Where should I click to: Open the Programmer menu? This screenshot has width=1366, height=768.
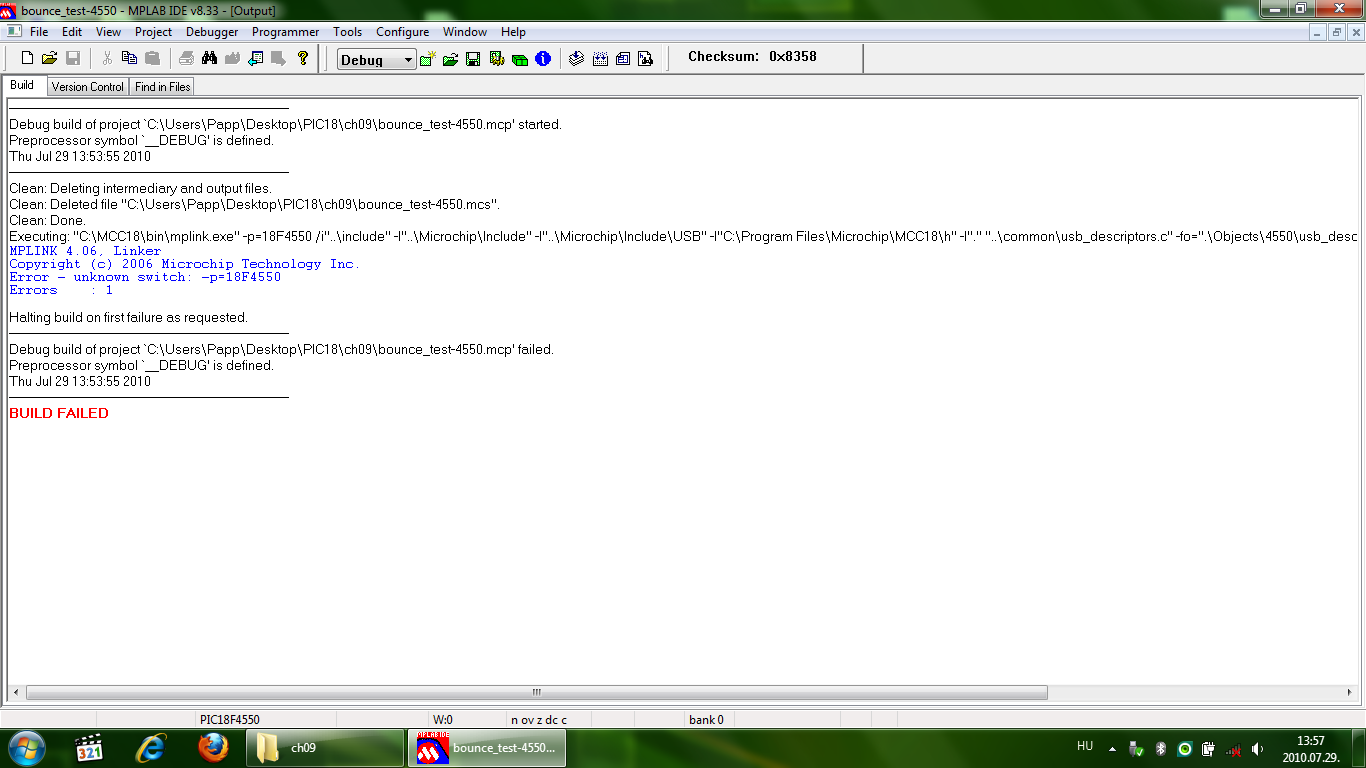286,32
